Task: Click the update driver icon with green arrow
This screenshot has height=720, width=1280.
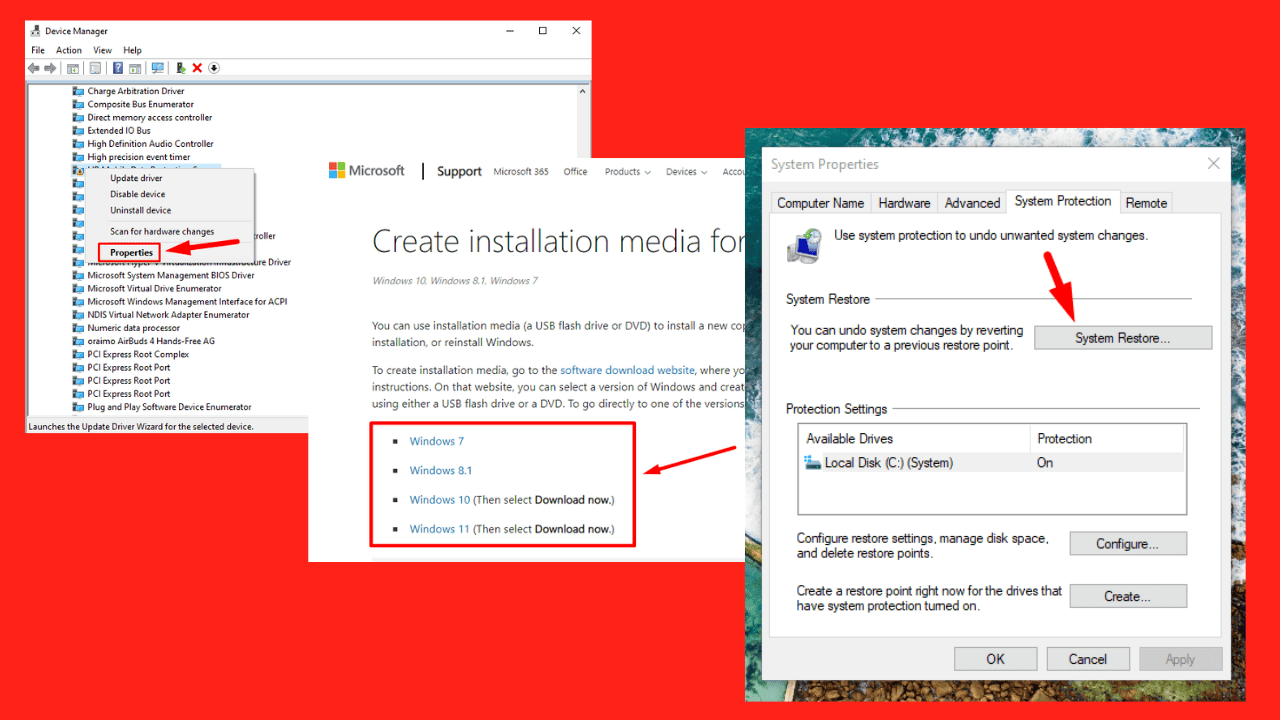Action: pyautogui.click(x=181, y=68)
